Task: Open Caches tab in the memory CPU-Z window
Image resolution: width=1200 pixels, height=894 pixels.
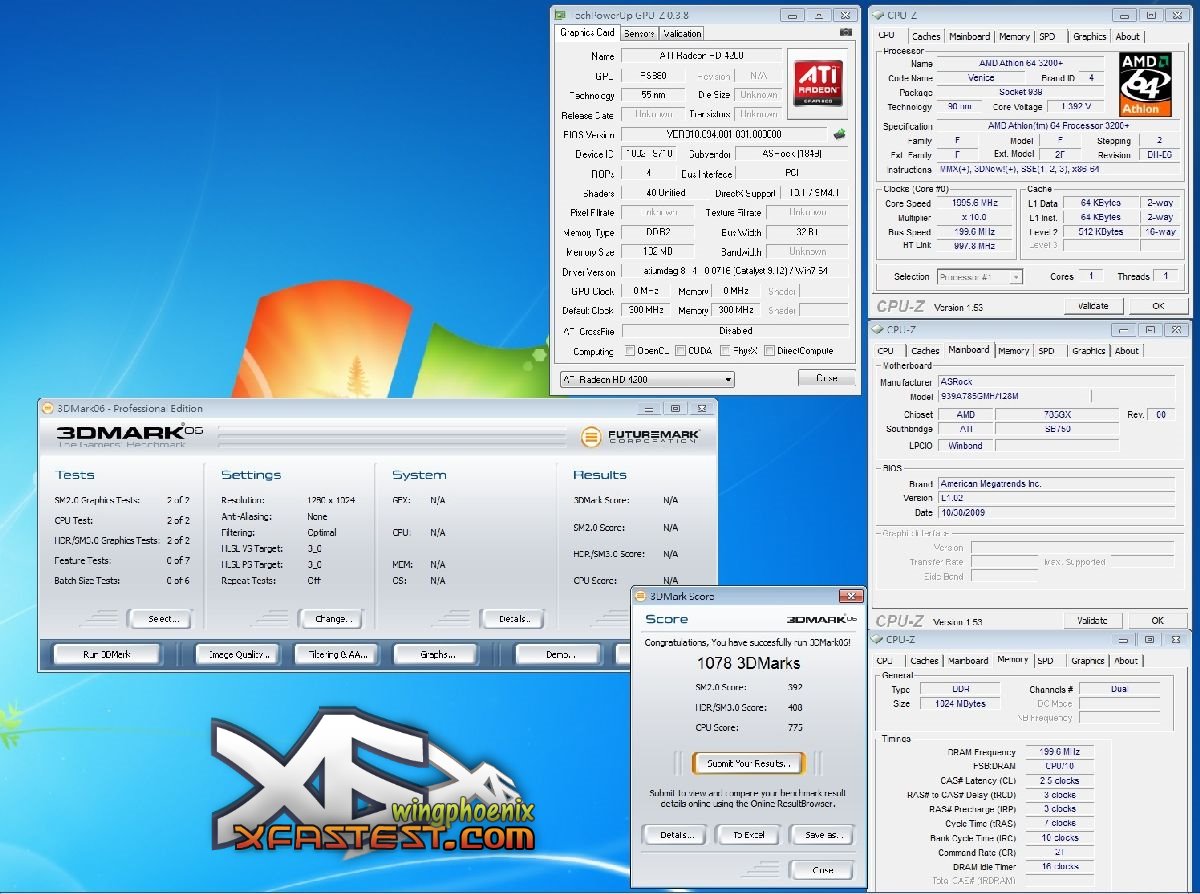Action: (x=924, y=661)
